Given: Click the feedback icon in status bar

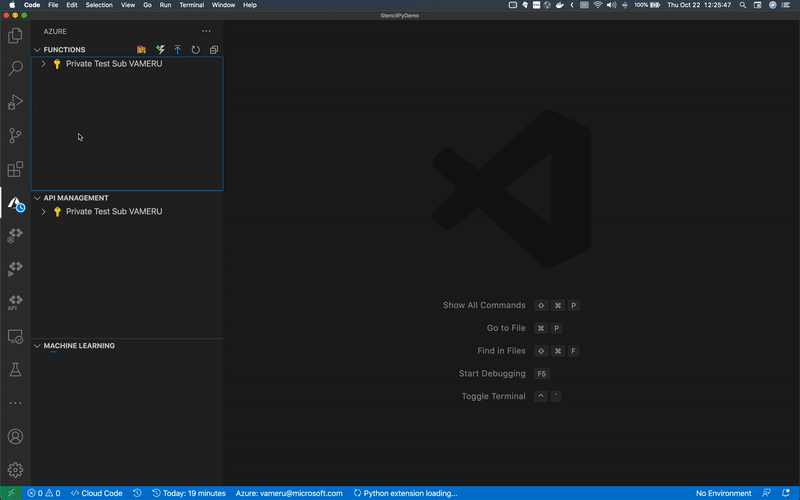Looking at the screenshot, I should (x=766, y=493).
